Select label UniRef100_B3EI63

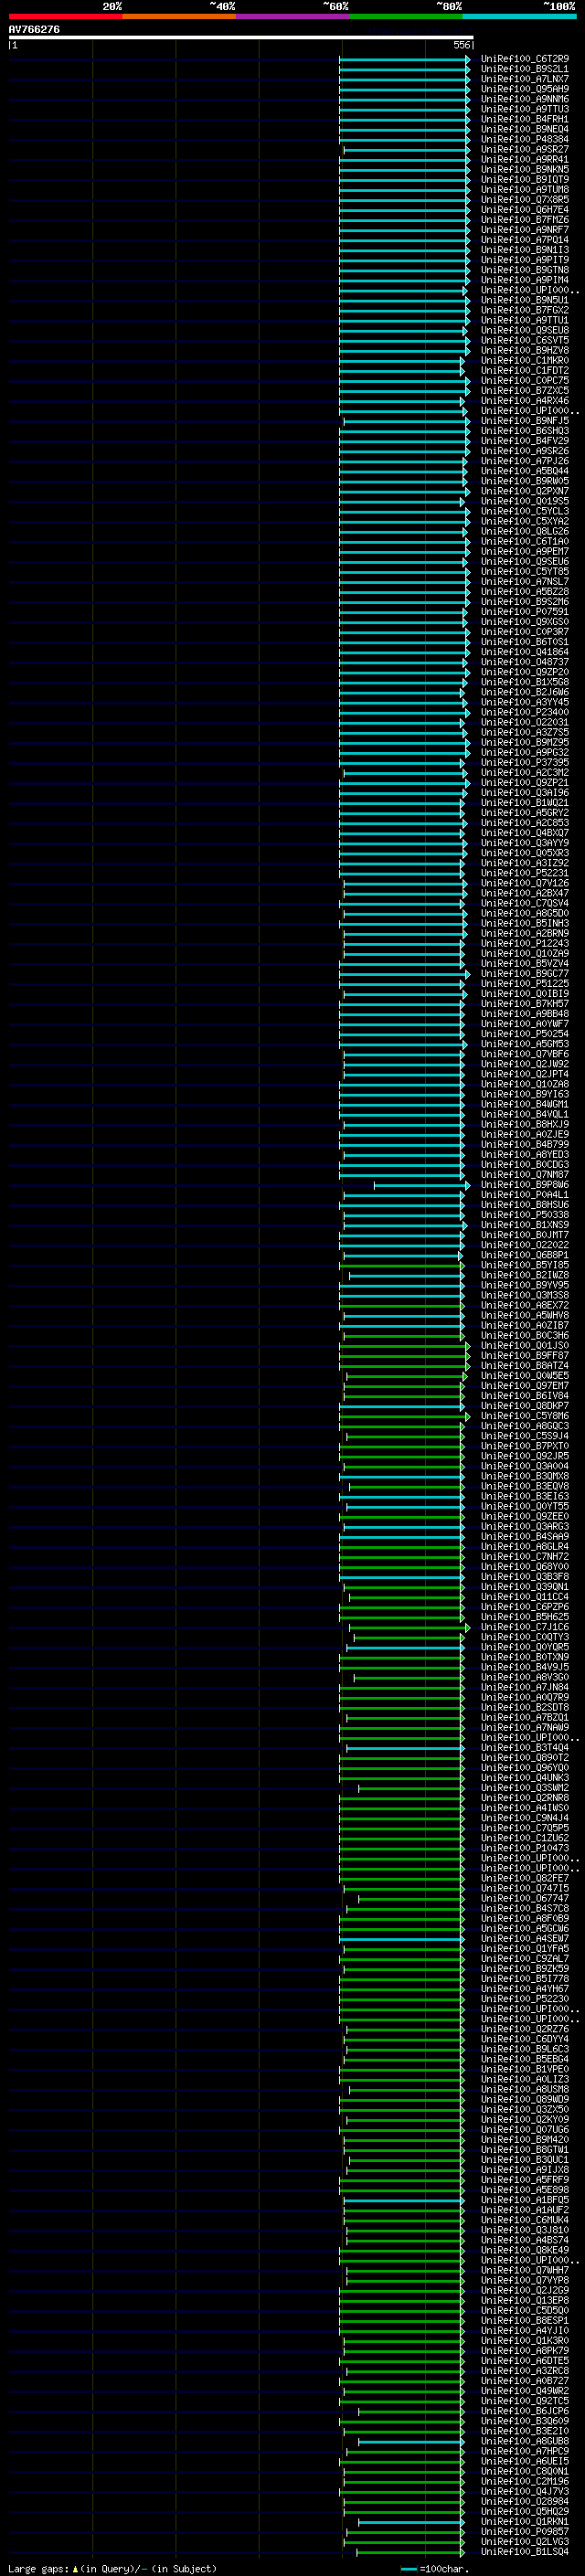(x=524, y=1496)
